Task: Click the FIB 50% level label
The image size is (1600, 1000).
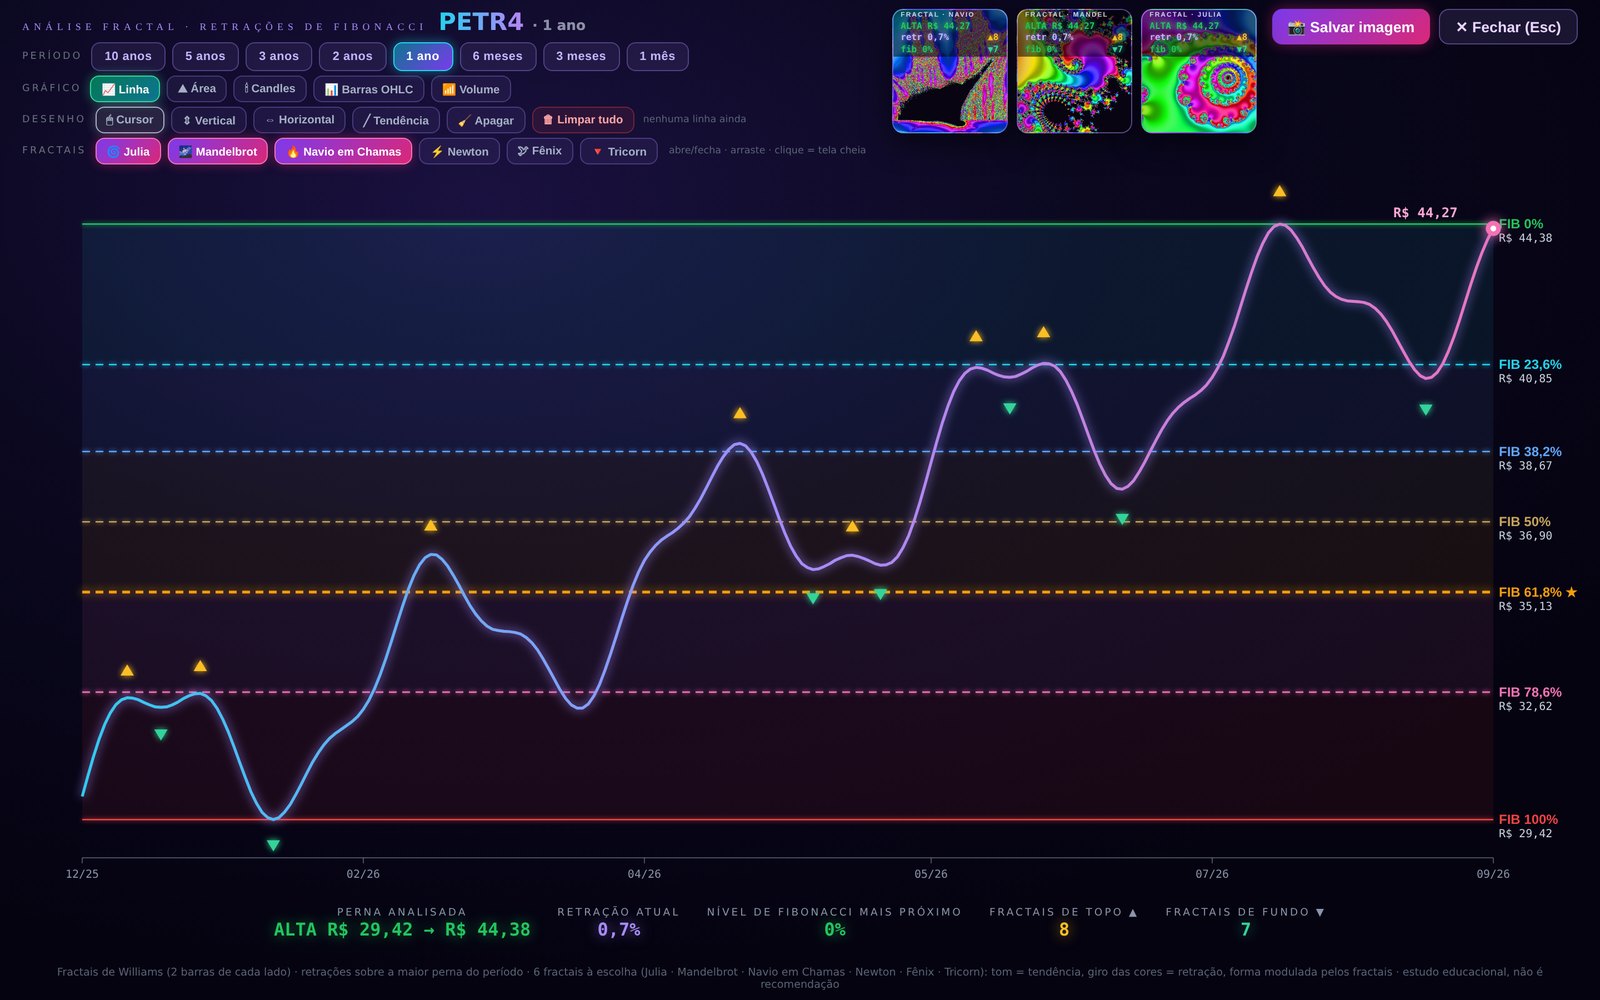Action: pyautogui.click(x=1525, y=522)
